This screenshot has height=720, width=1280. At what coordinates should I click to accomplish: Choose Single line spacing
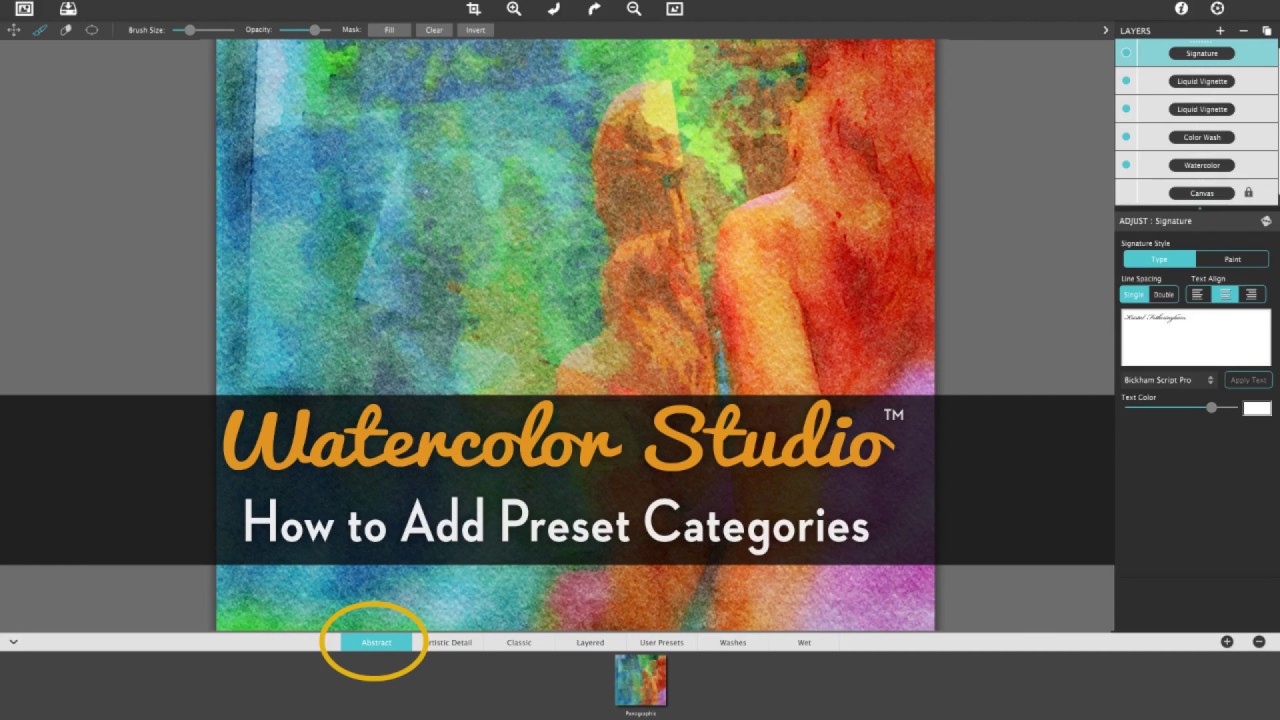coord(1134,295)
